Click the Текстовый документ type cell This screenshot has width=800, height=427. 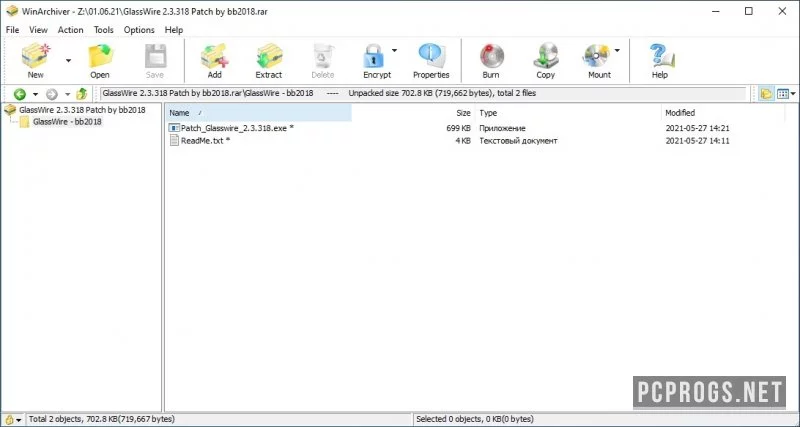coord(518,141)
